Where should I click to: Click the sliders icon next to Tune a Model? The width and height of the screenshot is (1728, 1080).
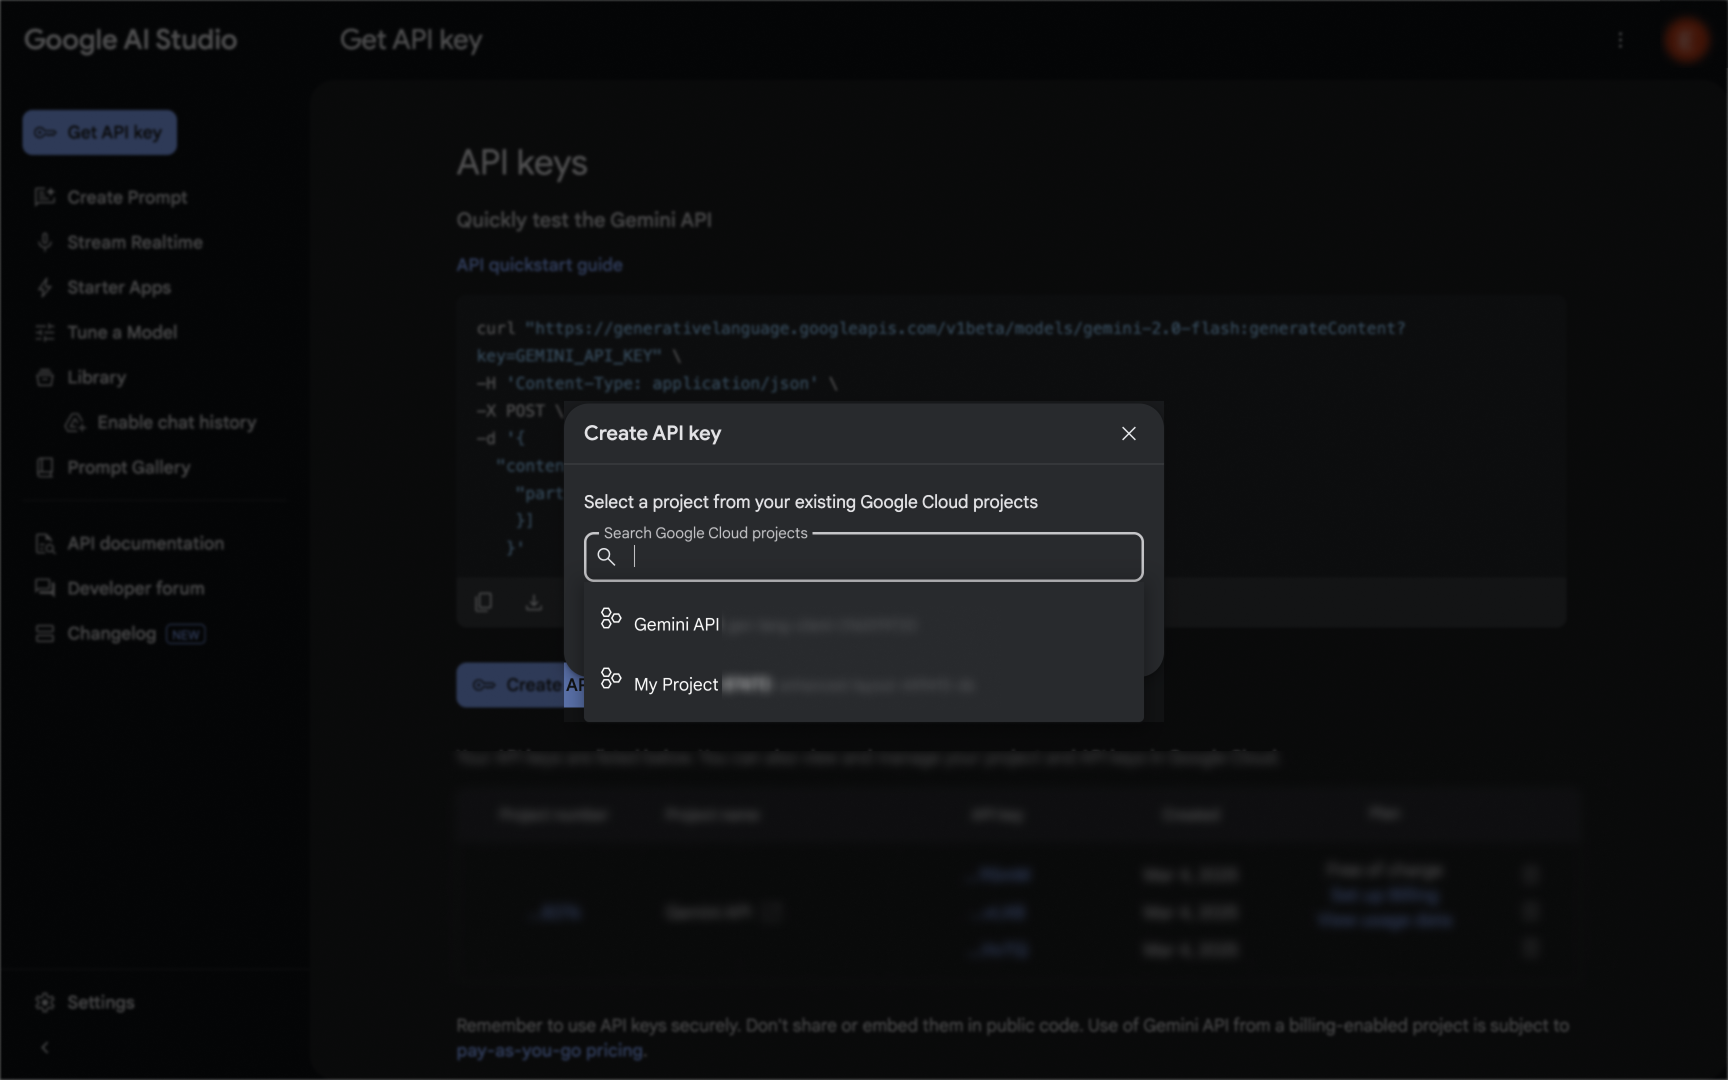44,332
